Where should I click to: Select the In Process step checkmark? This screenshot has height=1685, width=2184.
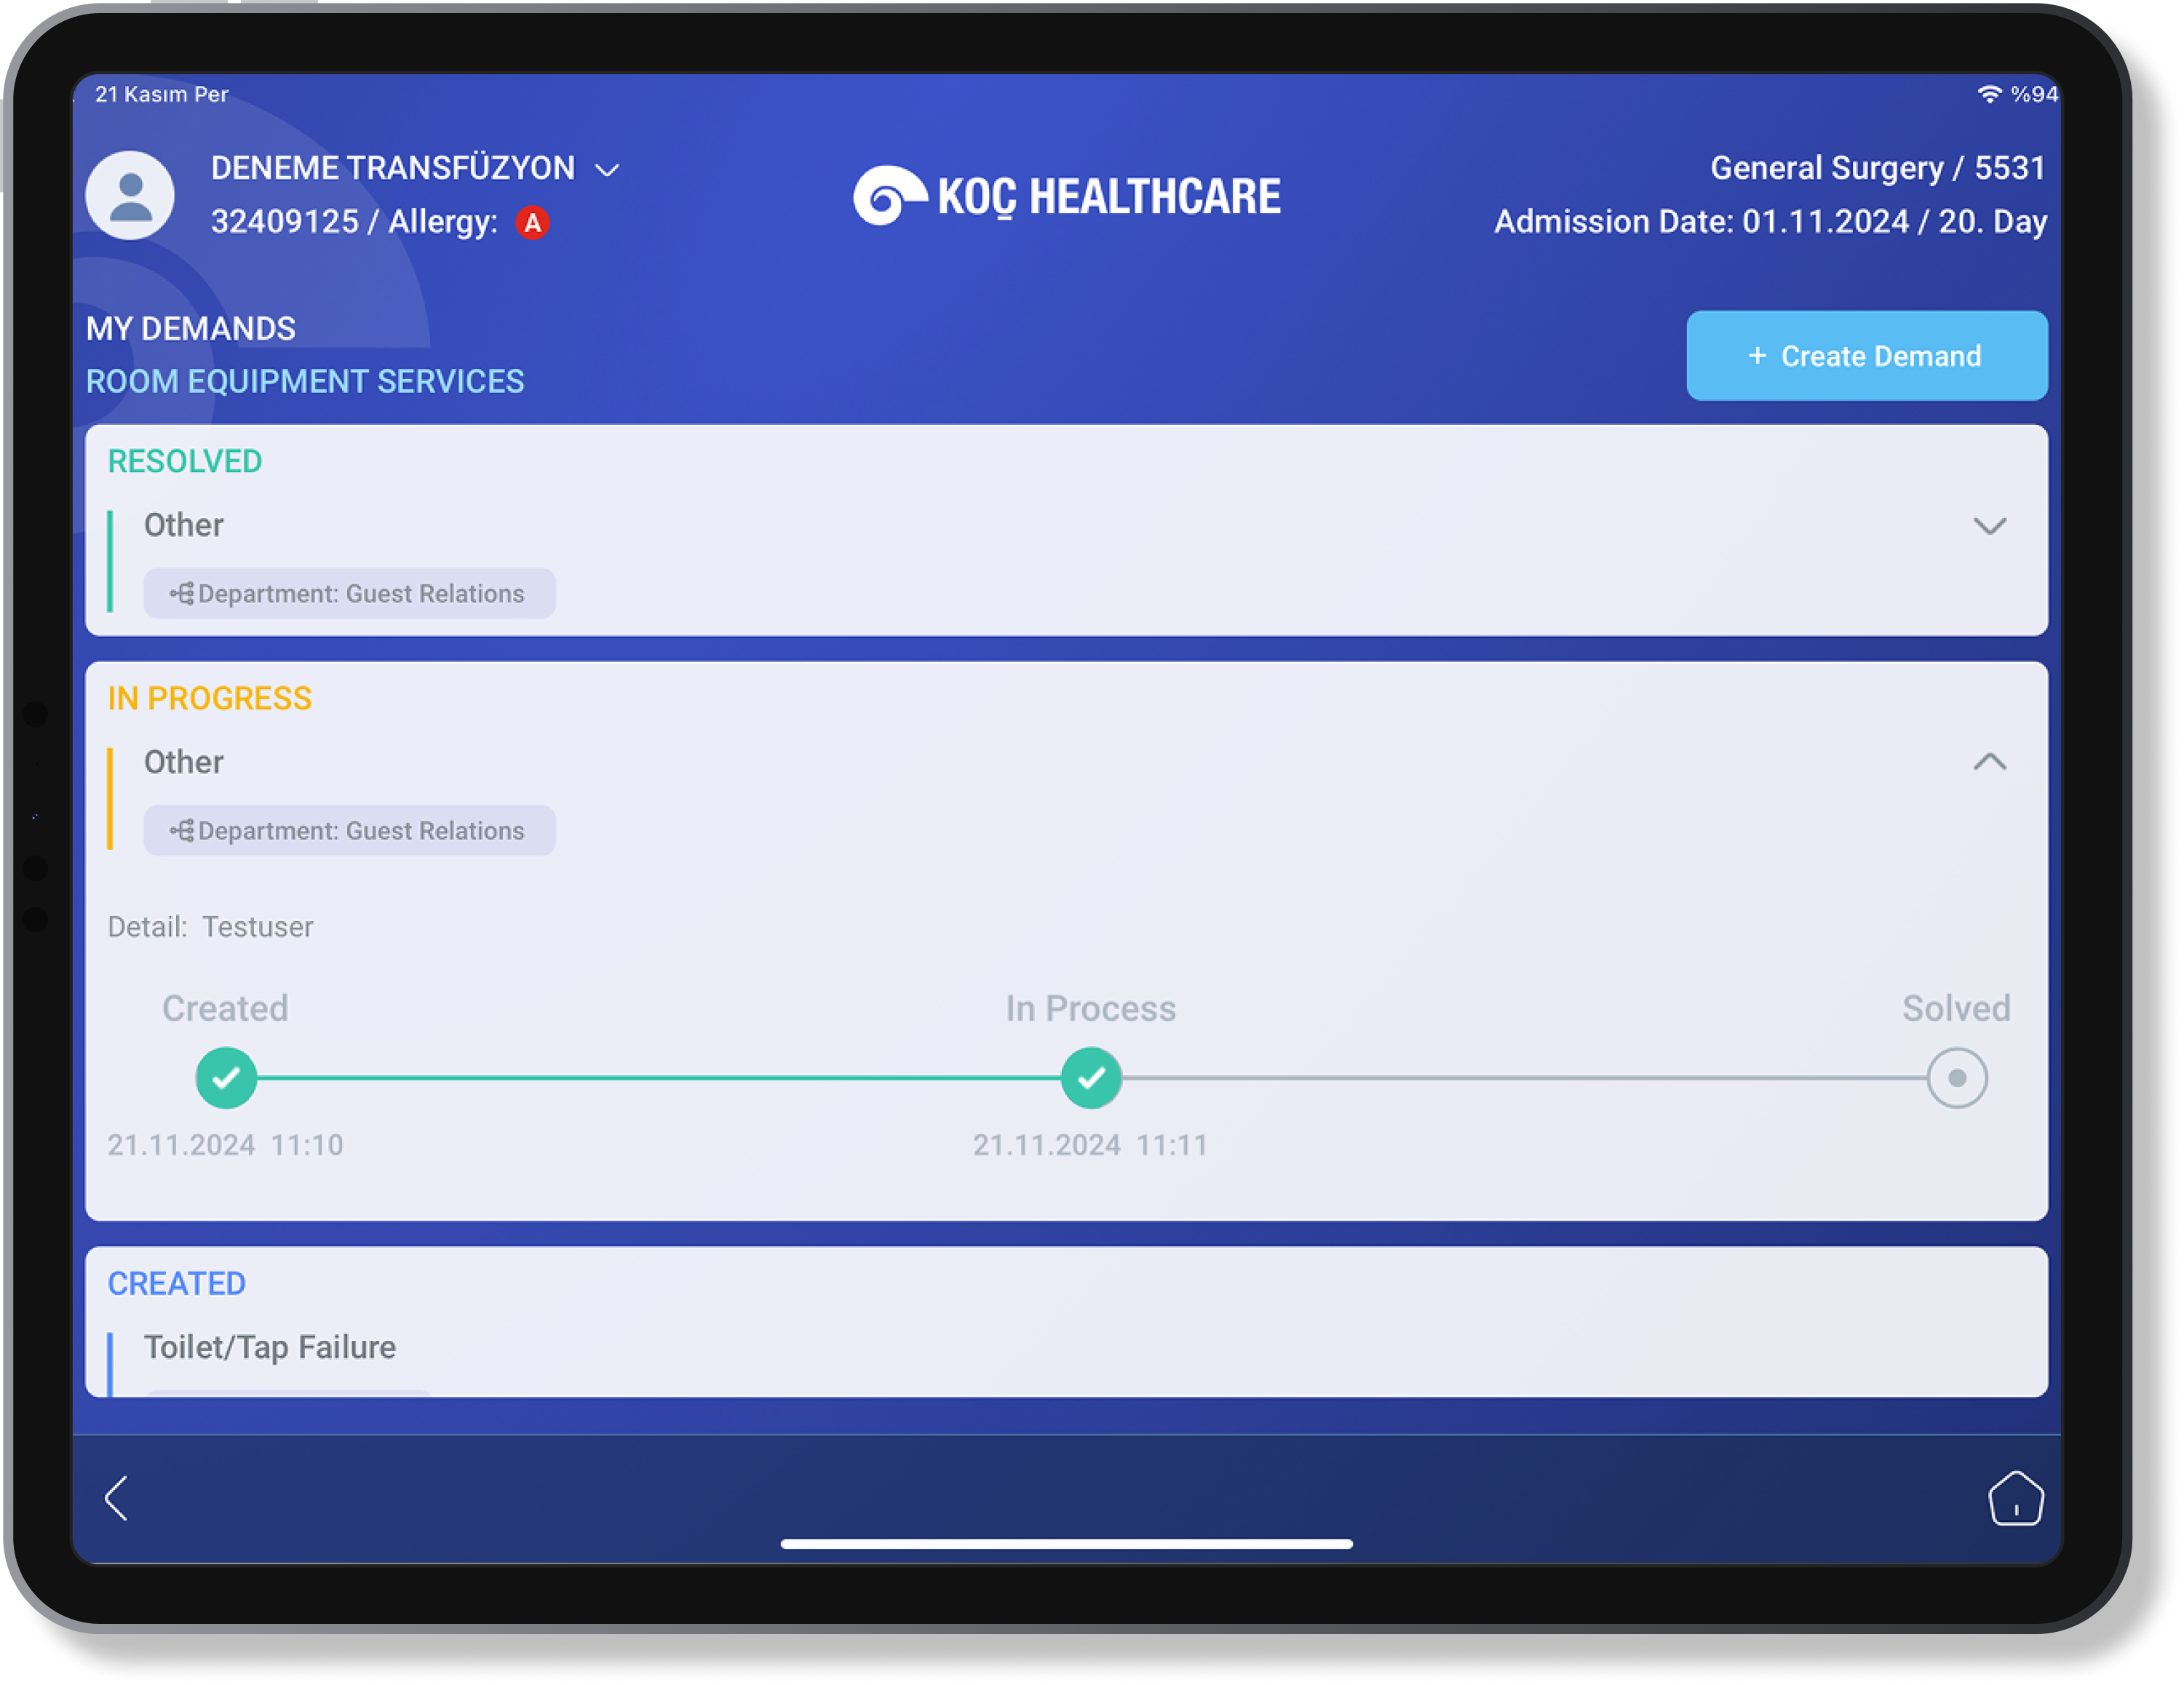[x=1090, y=1077]
